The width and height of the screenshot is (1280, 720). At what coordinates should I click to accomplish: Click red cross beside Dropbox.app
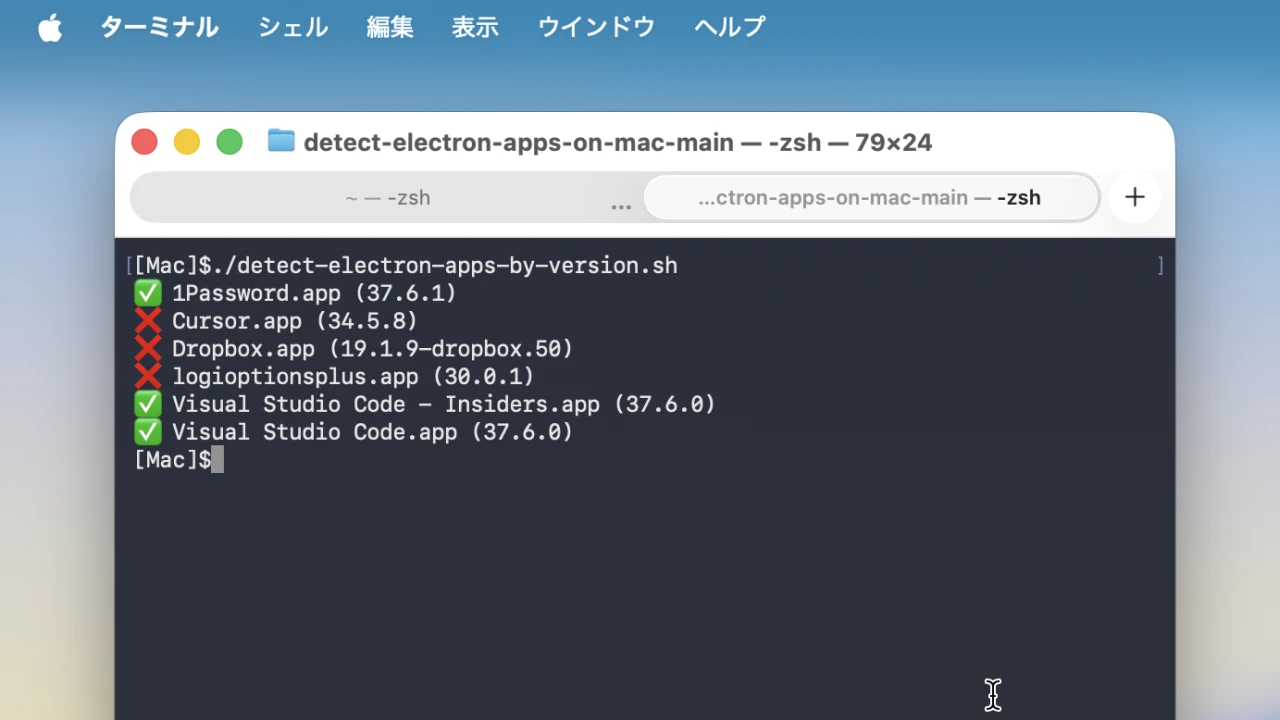[147, 348]
